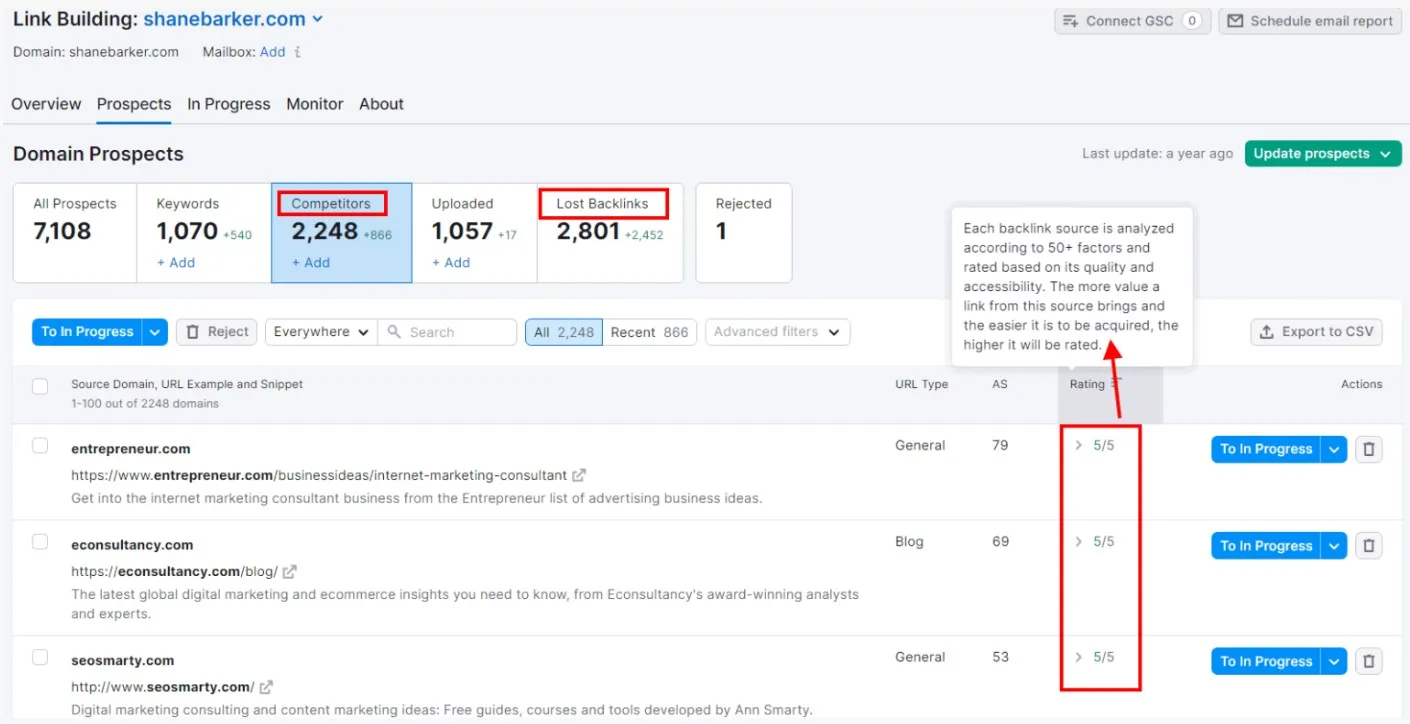Click the Export to CSV button
The height and width of the screenshot is (724, 1410).
pyautogui.click(x=1316, y=332)
